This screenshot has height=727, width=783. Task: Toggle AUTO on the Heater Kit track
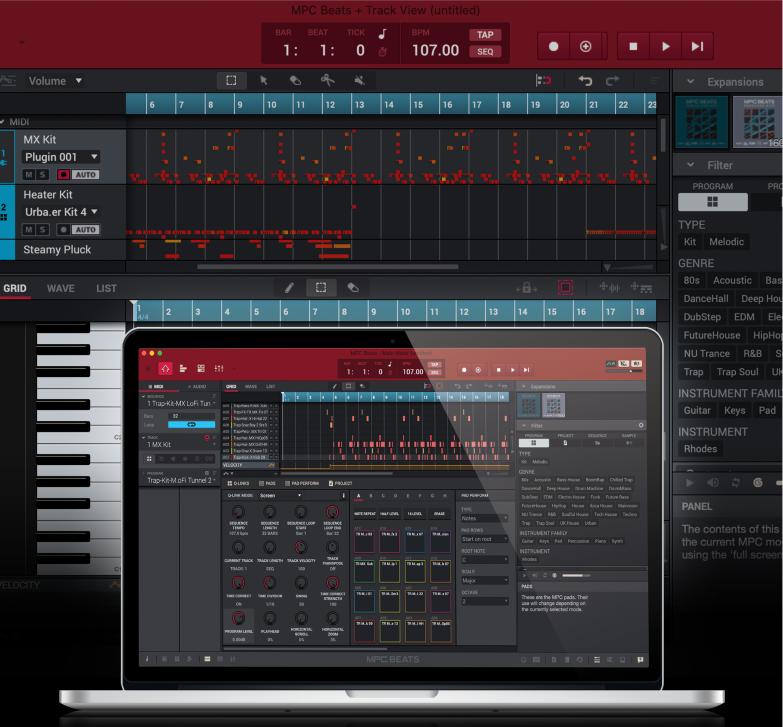pyautogui.click(x=85, y=230)
